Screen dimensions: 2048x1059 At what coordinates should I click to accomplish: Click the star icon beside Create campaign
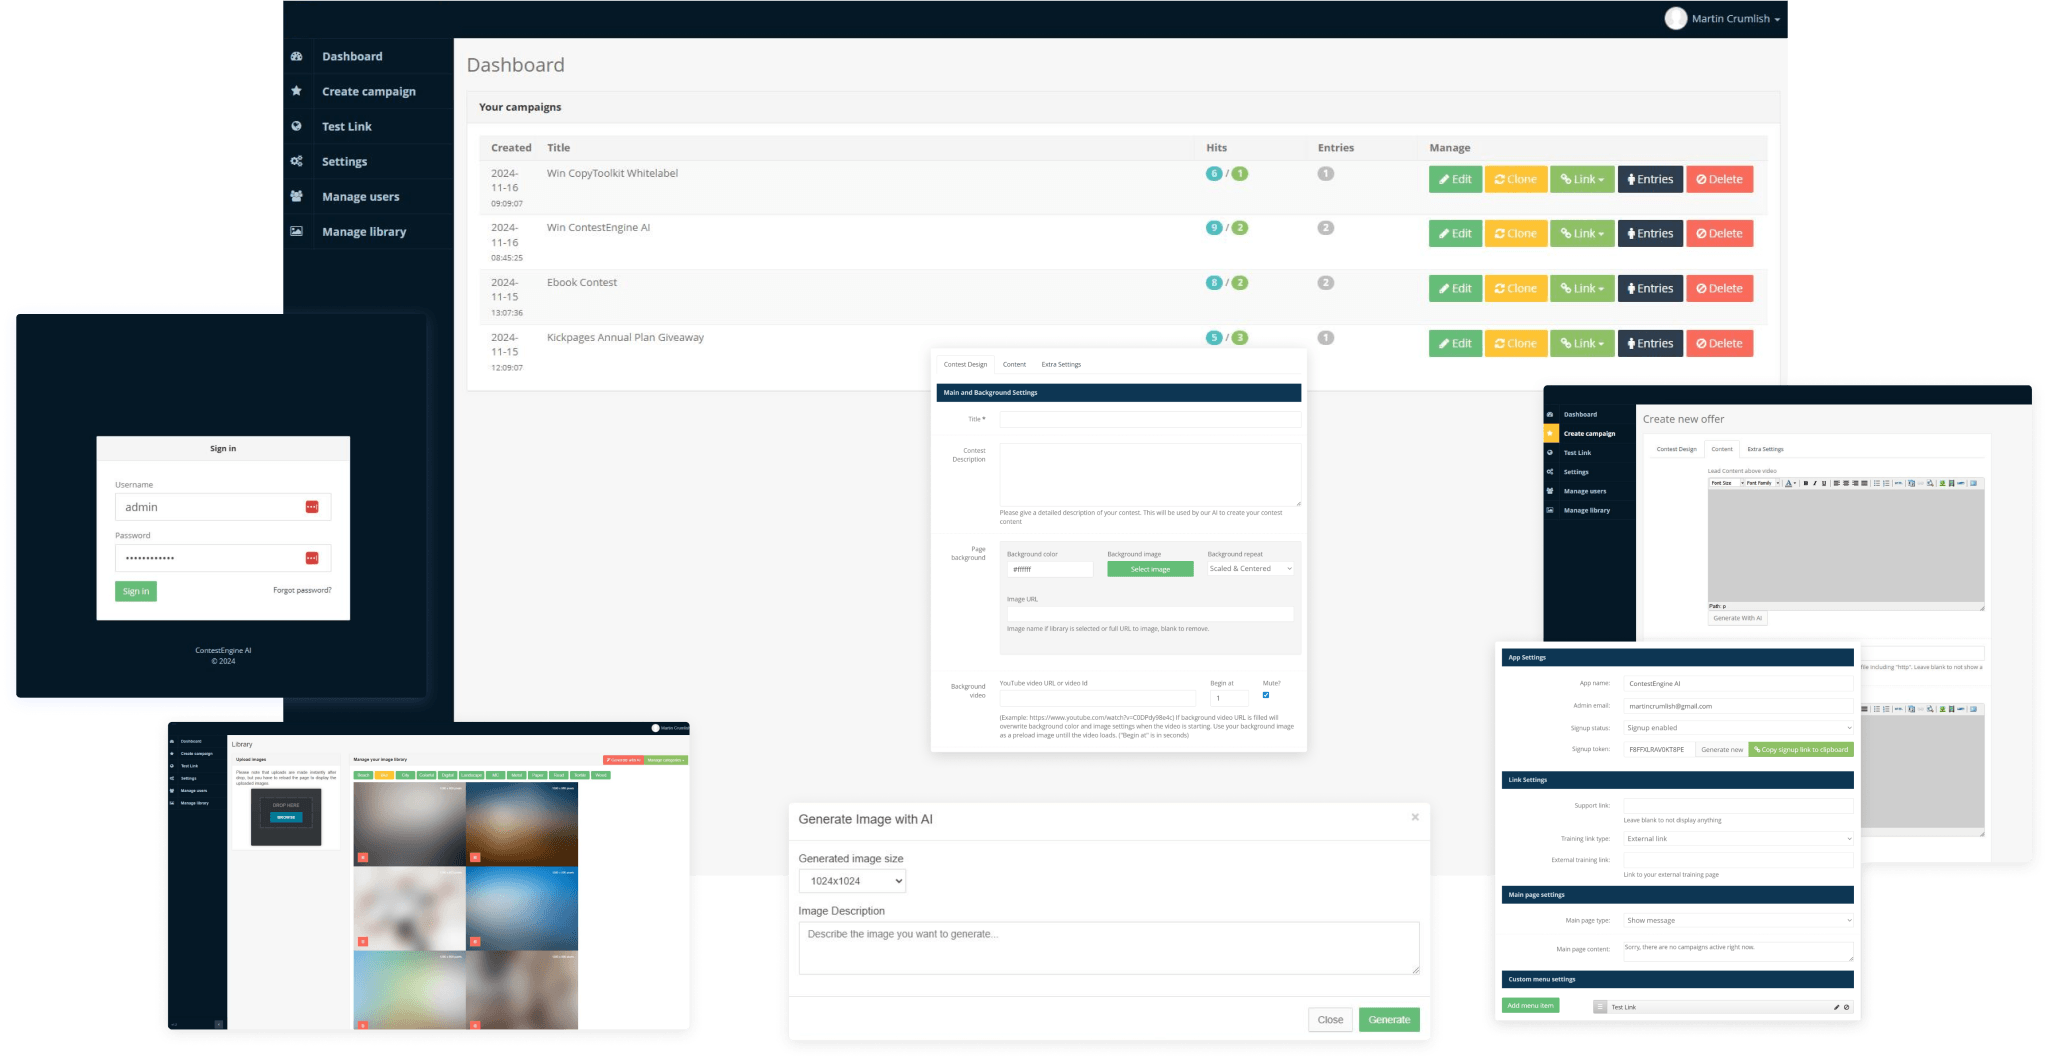point(296,91)
